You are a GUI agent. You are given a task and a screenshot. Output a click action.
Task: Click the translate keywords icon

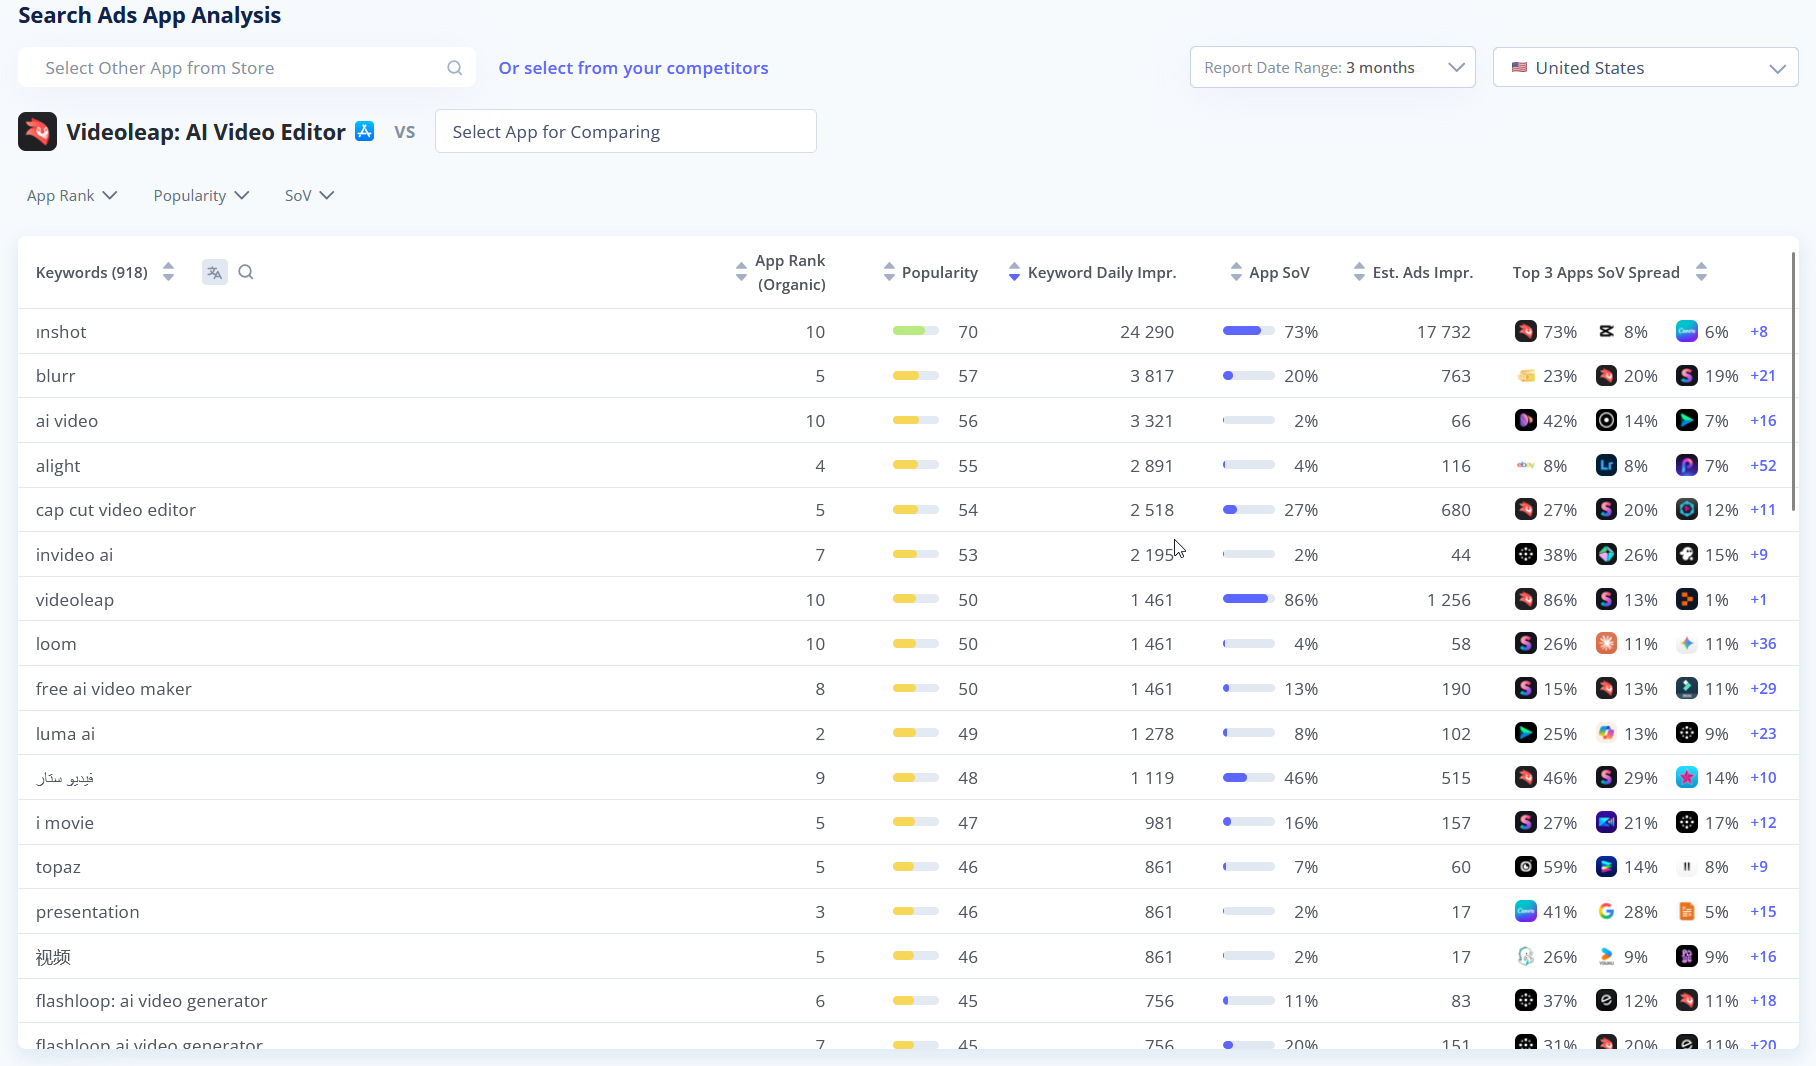(214, 272)
